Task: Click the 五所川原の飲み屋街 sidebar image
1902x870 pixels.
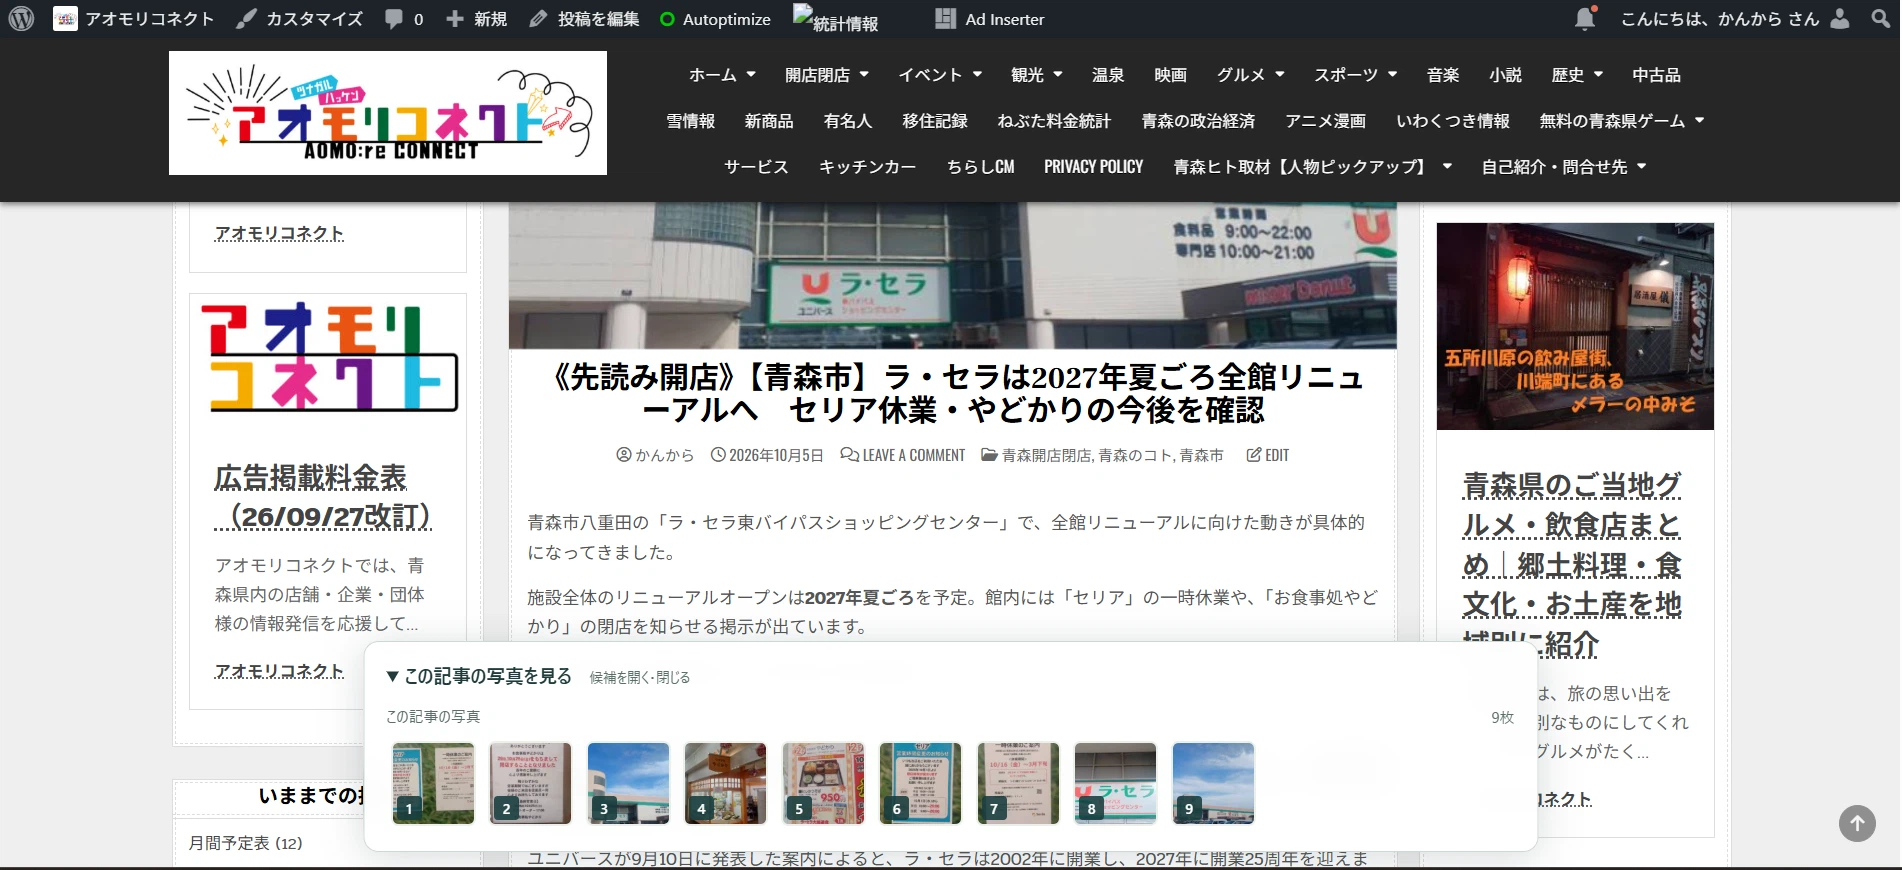Action: pos(1575,326)
